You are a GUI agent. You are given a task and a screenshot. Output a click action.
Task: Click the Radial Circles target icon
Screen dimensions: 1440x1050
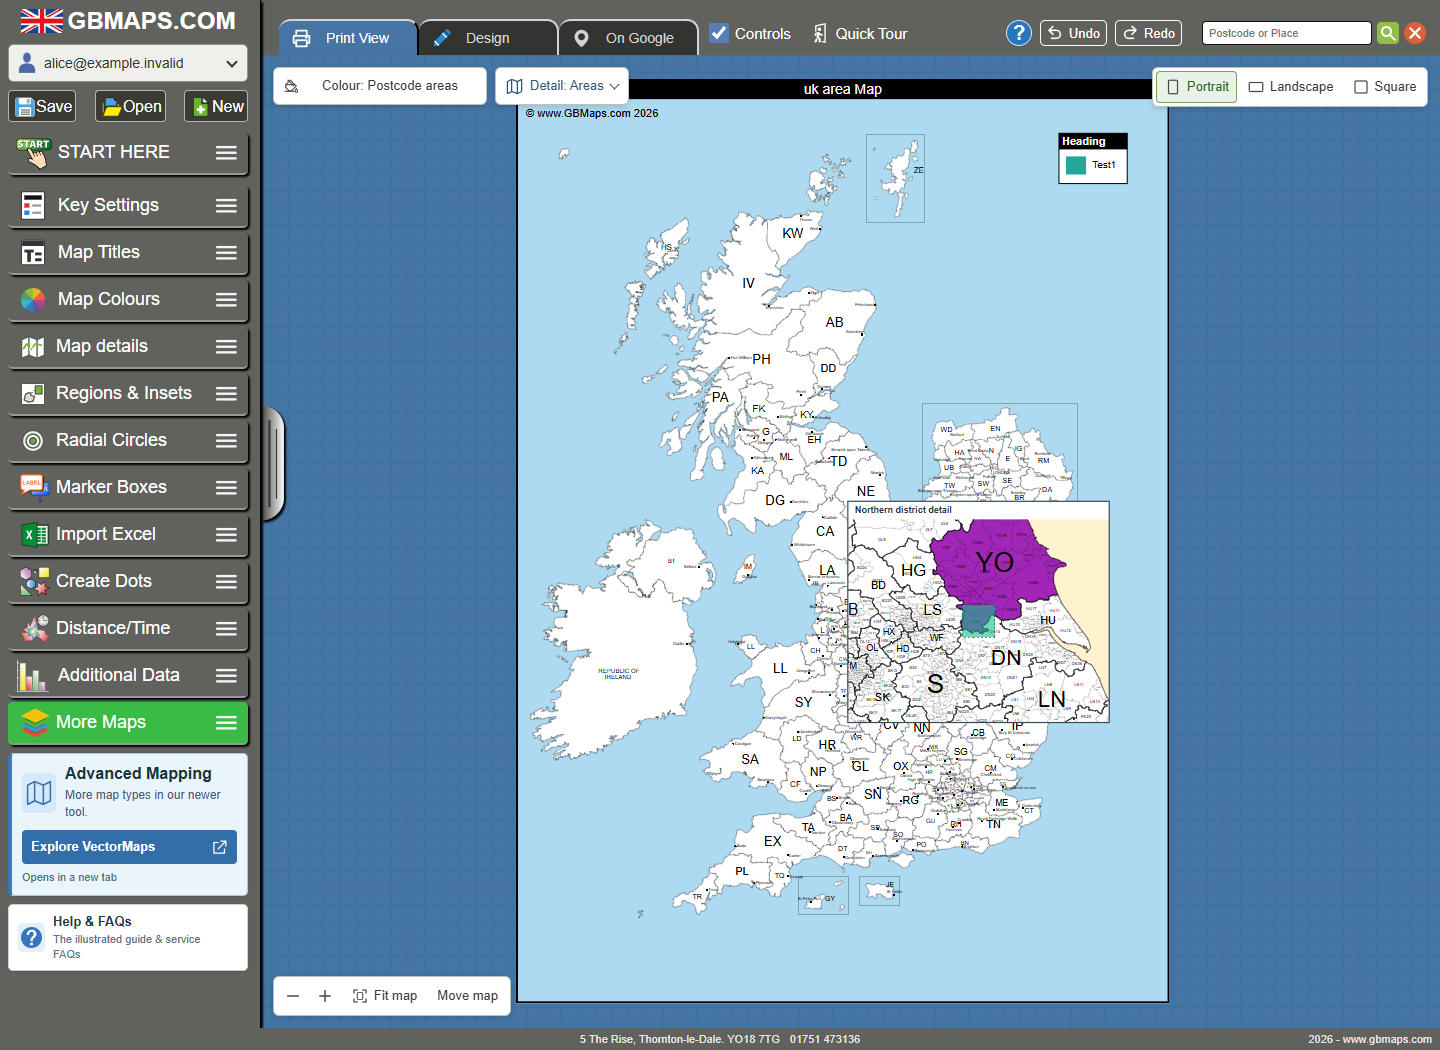(x=33, y=441)
